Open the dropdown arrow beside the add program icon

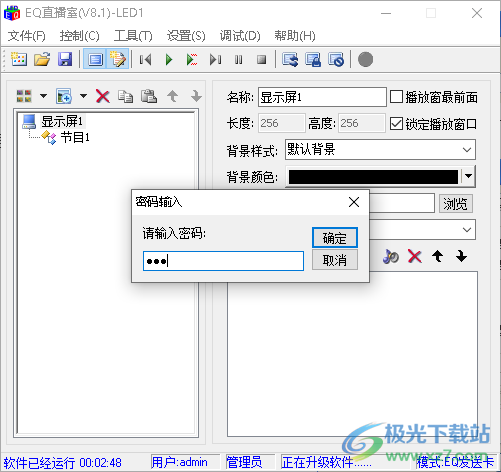point(83,96)
